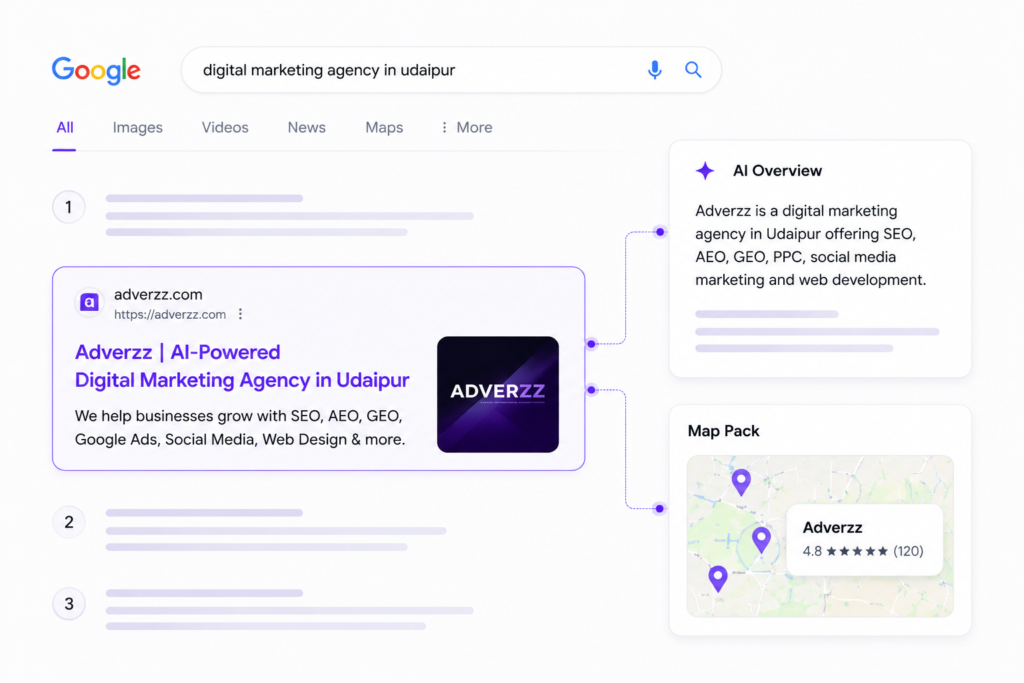1024x683 pixels.
Task: Select the All tab
Action: click(x=65, y=127)
